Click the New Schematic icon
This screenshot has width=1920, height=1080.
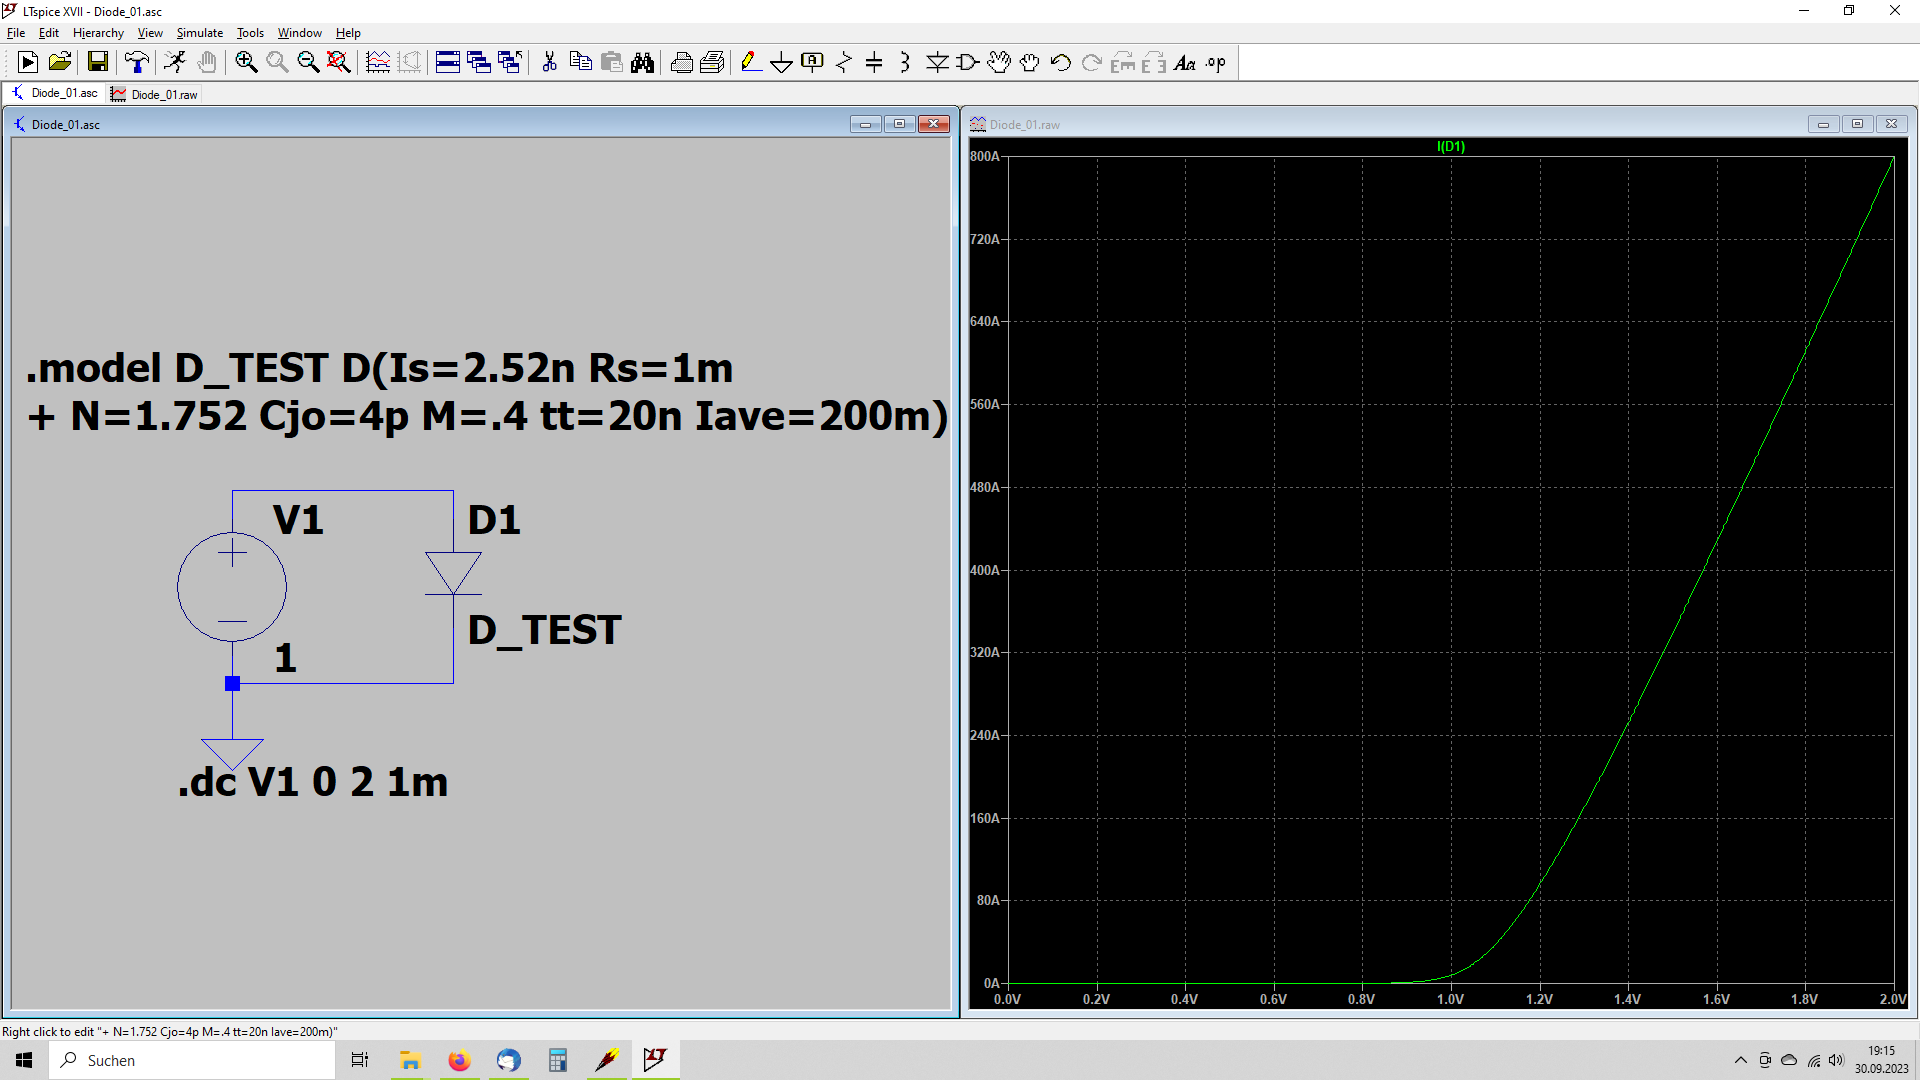click(x=28, y=63)
